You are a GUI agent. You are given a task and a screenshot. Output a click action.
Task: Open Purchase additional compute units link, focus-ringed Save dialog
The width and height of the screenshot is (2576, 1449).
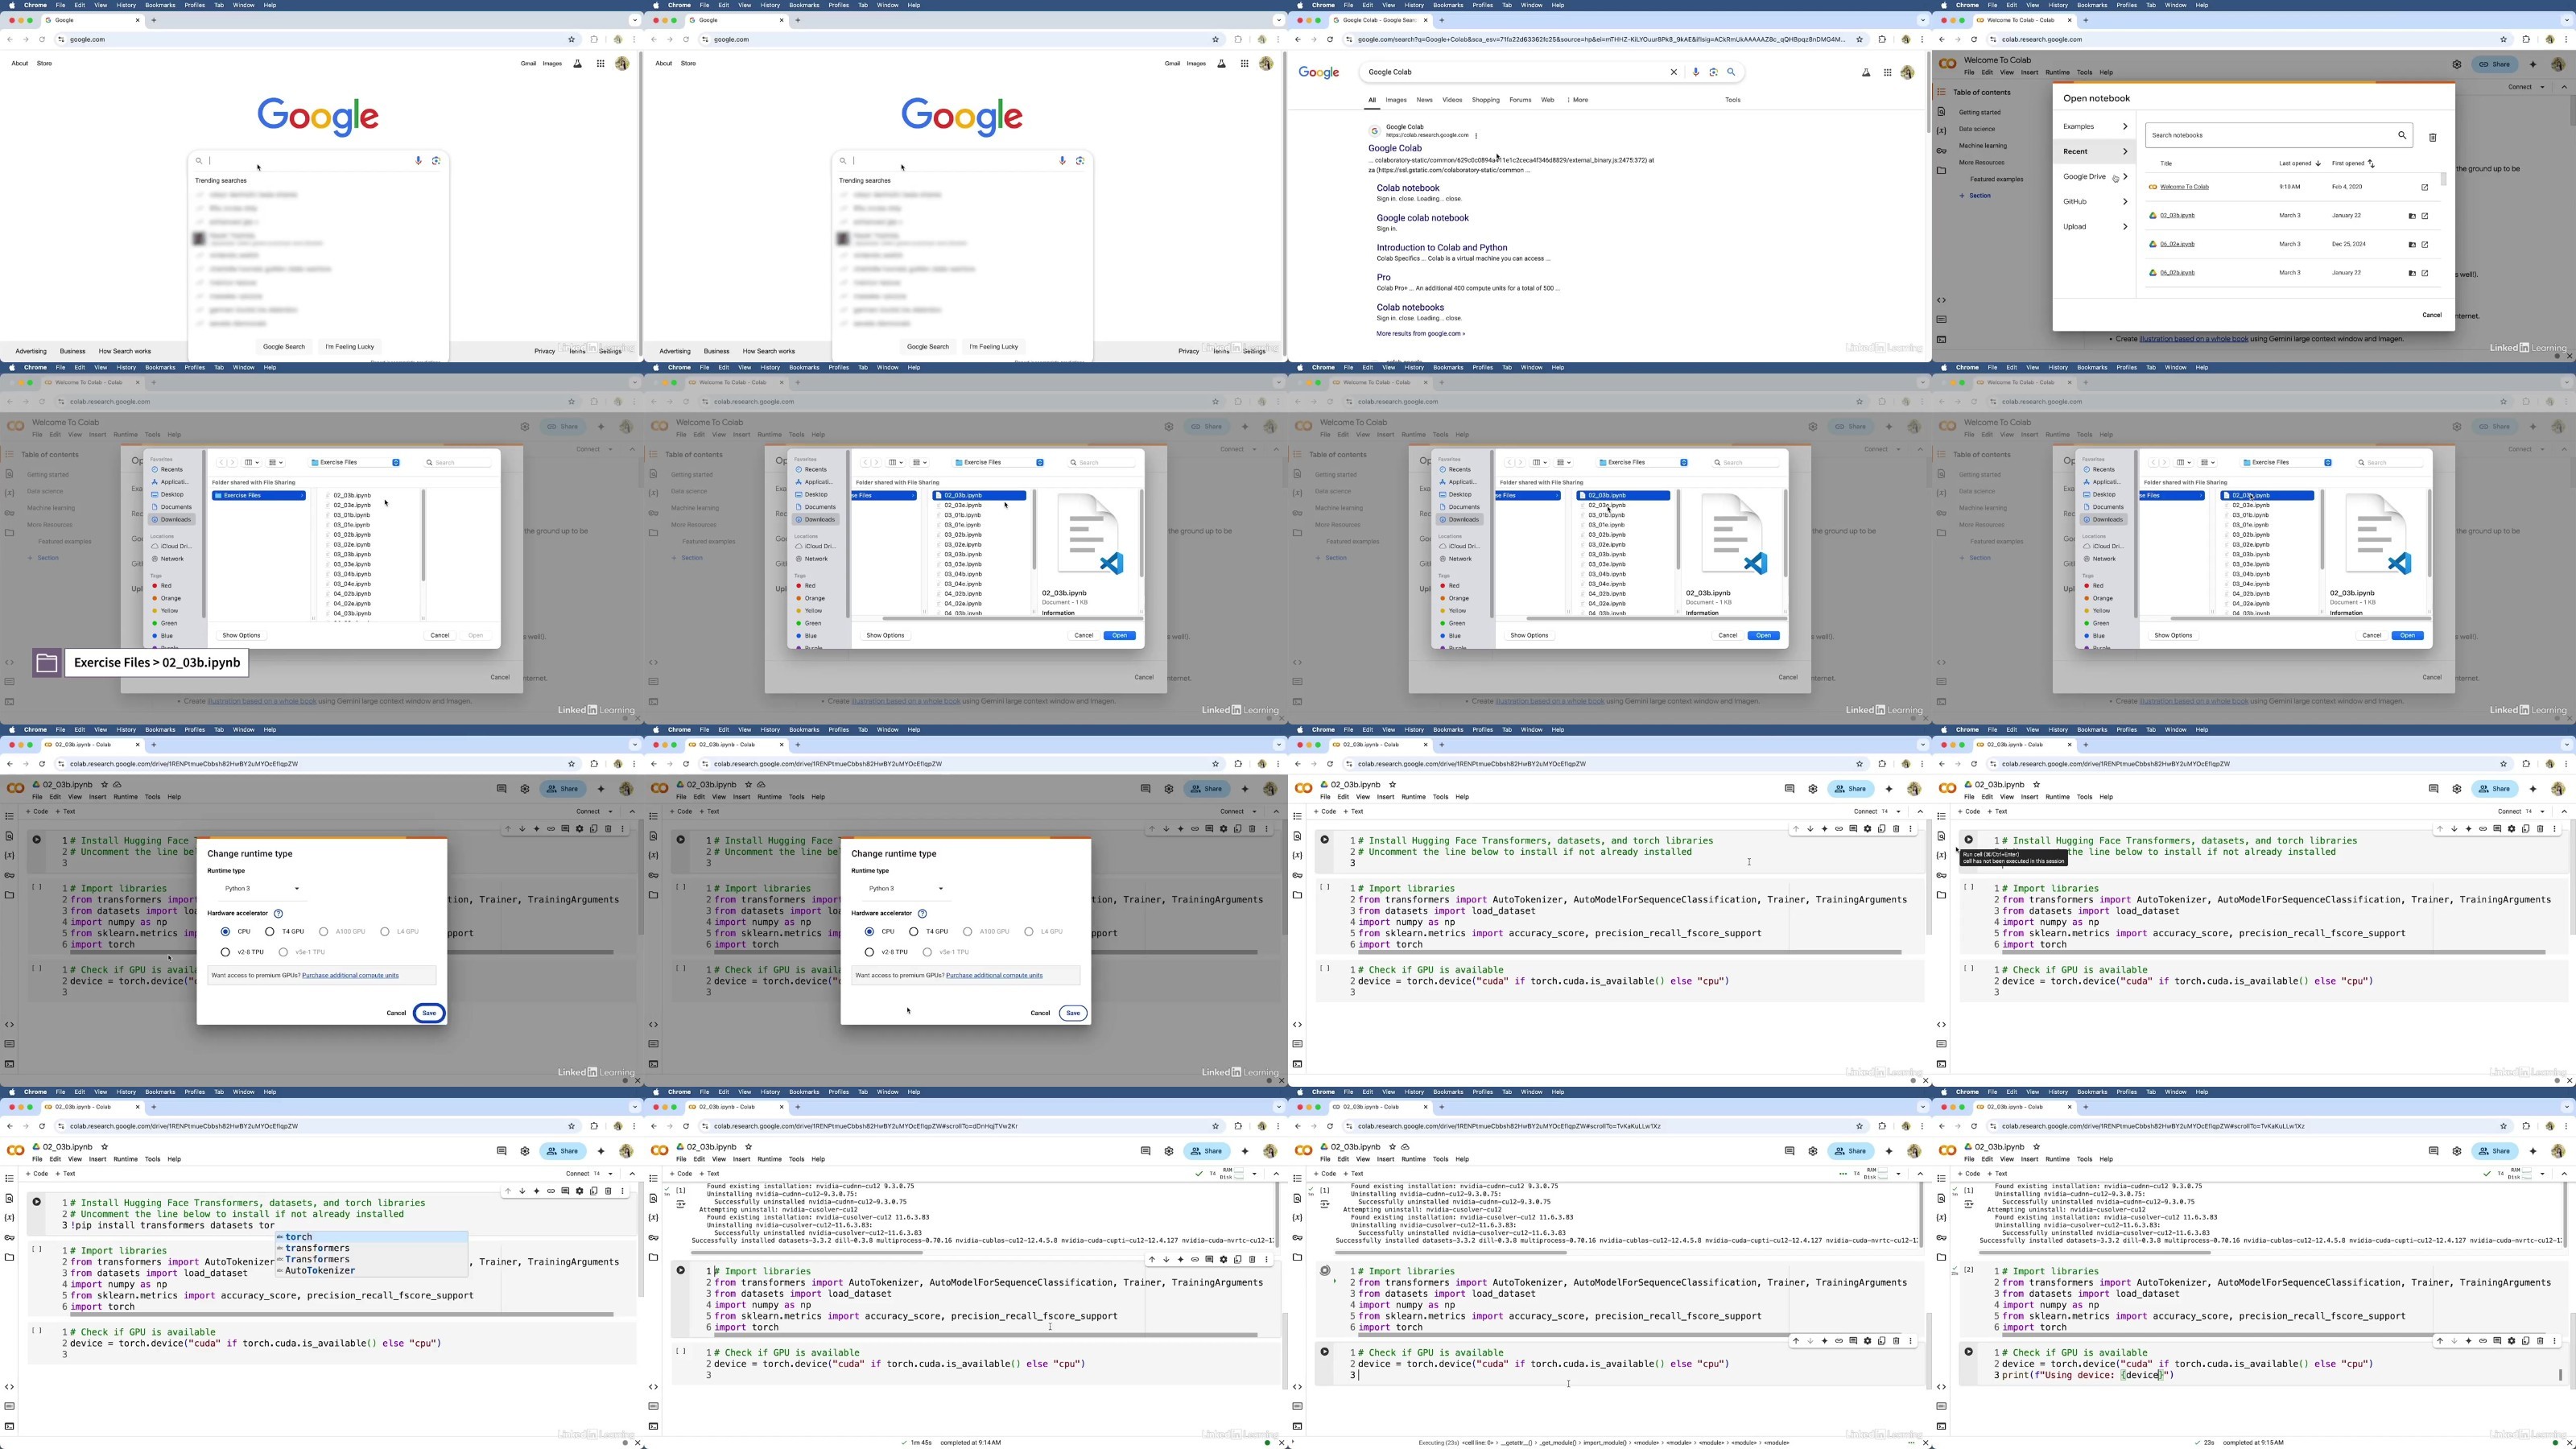tap(350, 975)
